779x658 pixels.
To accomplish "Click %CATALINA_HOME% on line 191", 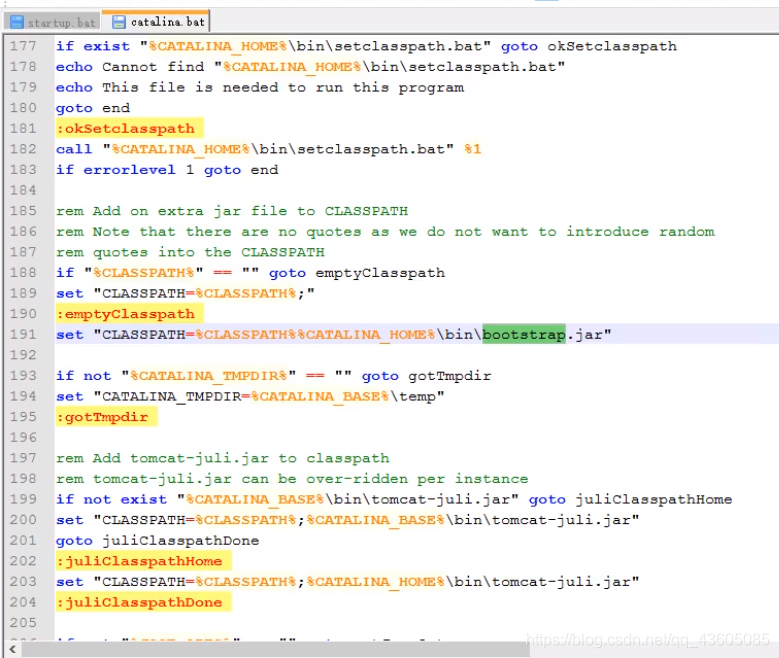I will click(x=367, y=334).
